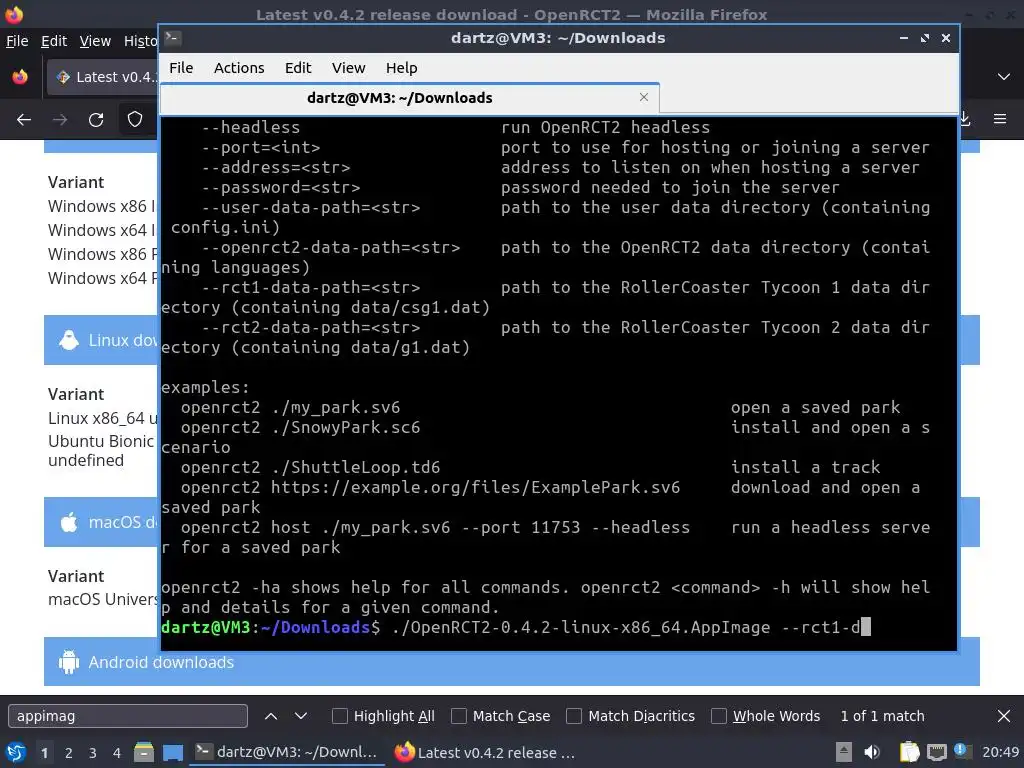Find previous match arrow
Screen dimensions: 1024x768
(x=270, y=716)
